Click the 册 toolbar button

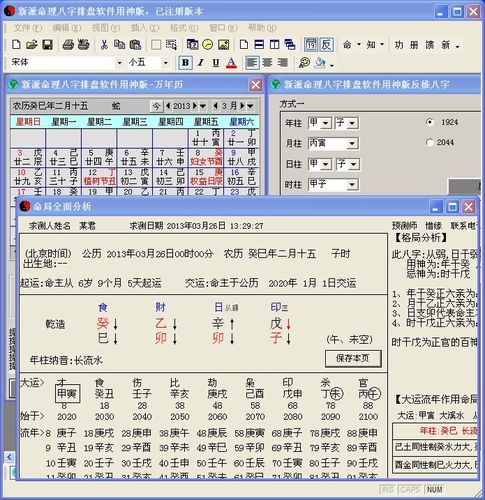click(x=414, y=45)
